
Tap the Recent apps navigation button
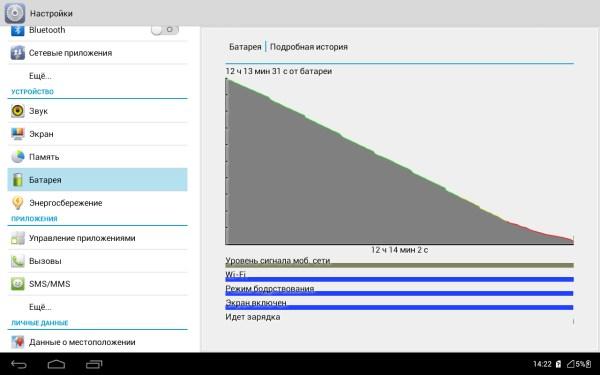coord(94,364)
